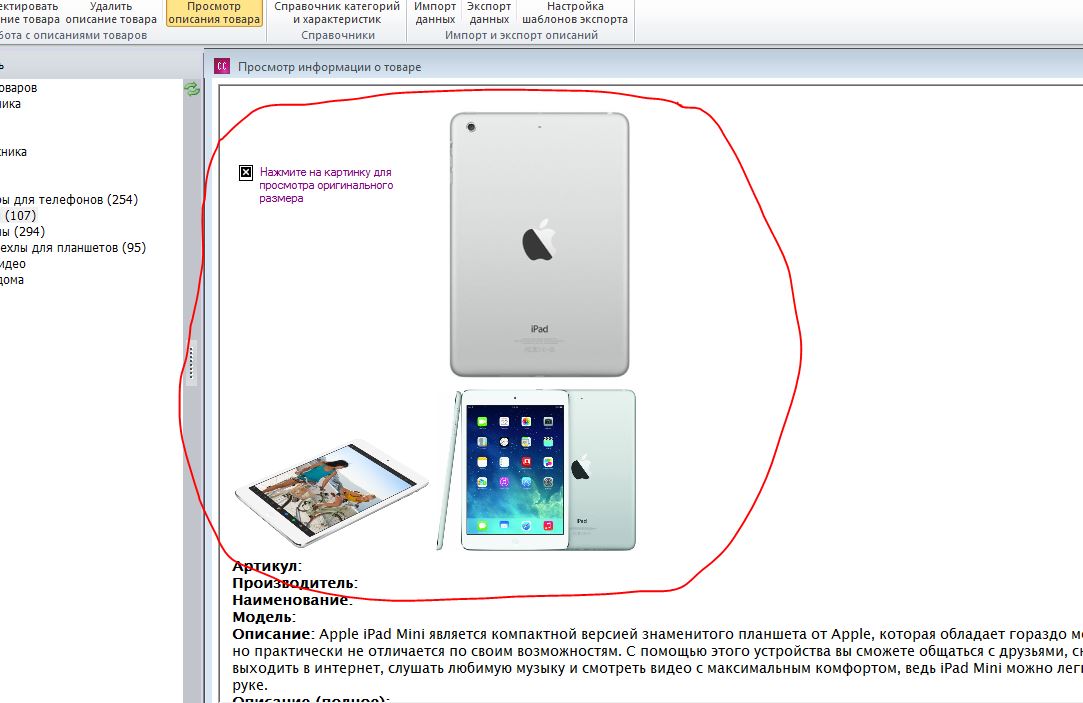
Task: Click the 'Наименование' field label
Action: tap(291, 600)
